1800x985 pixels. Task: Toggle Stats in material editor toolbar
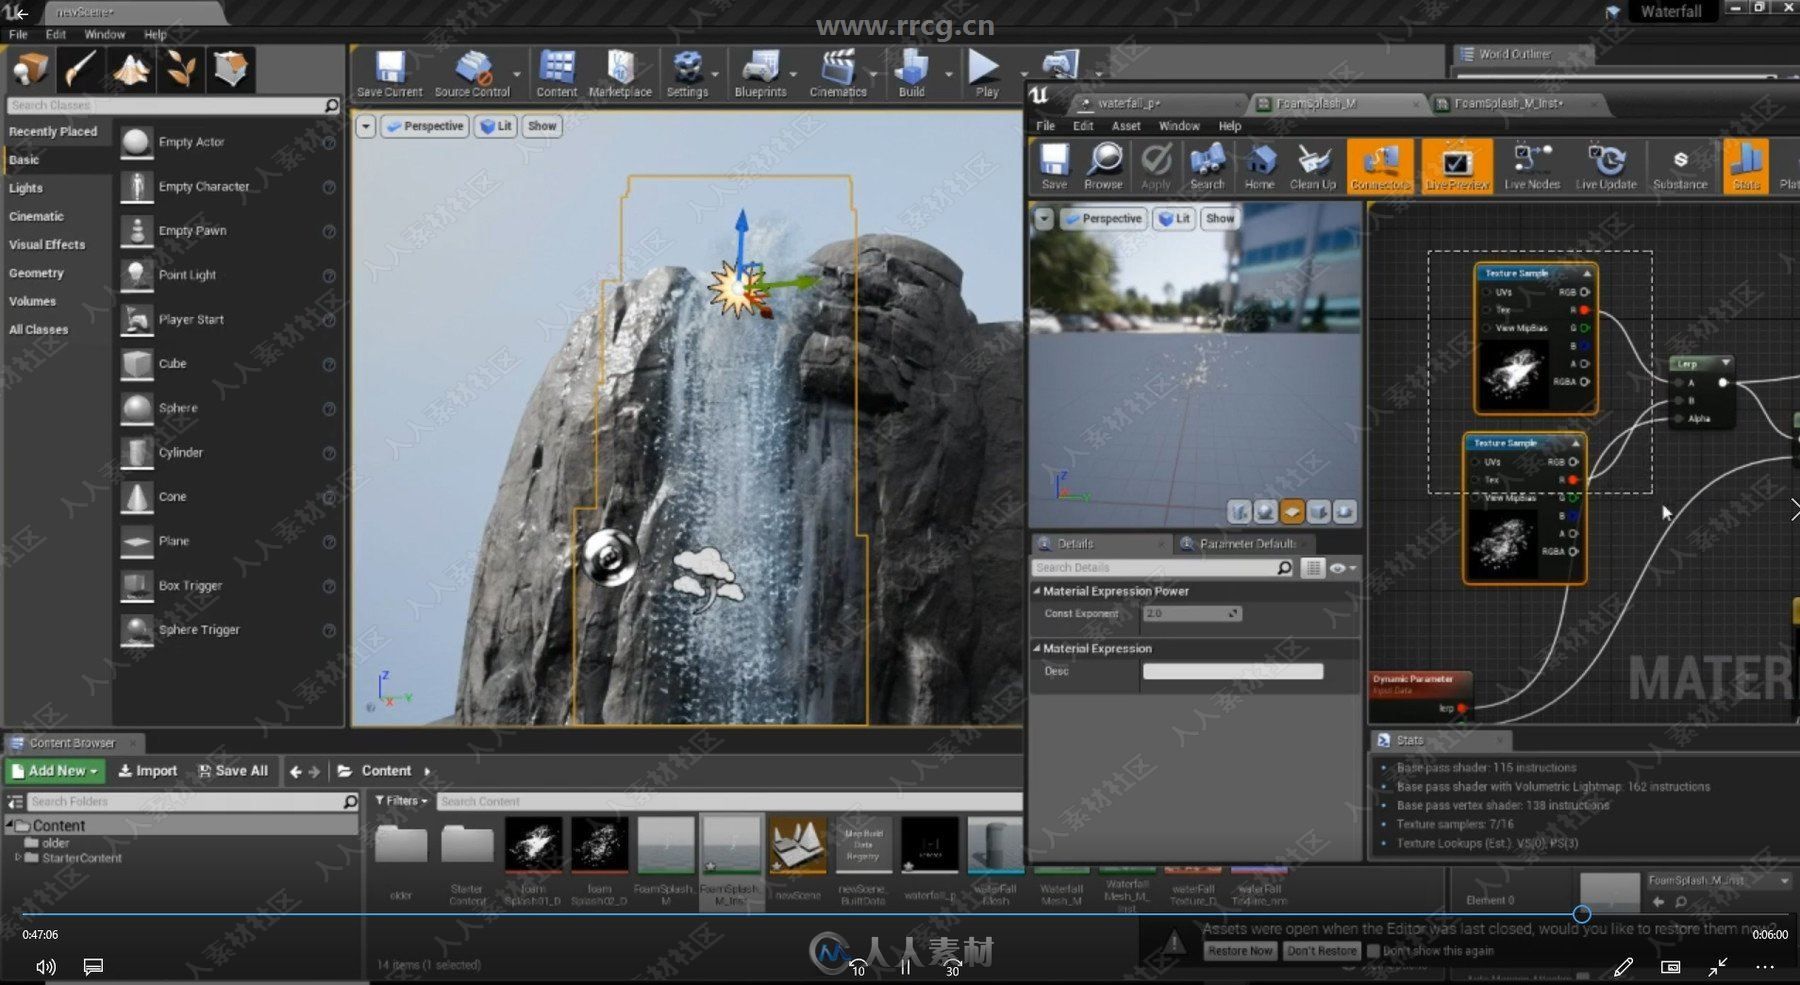coord(1746,166)
